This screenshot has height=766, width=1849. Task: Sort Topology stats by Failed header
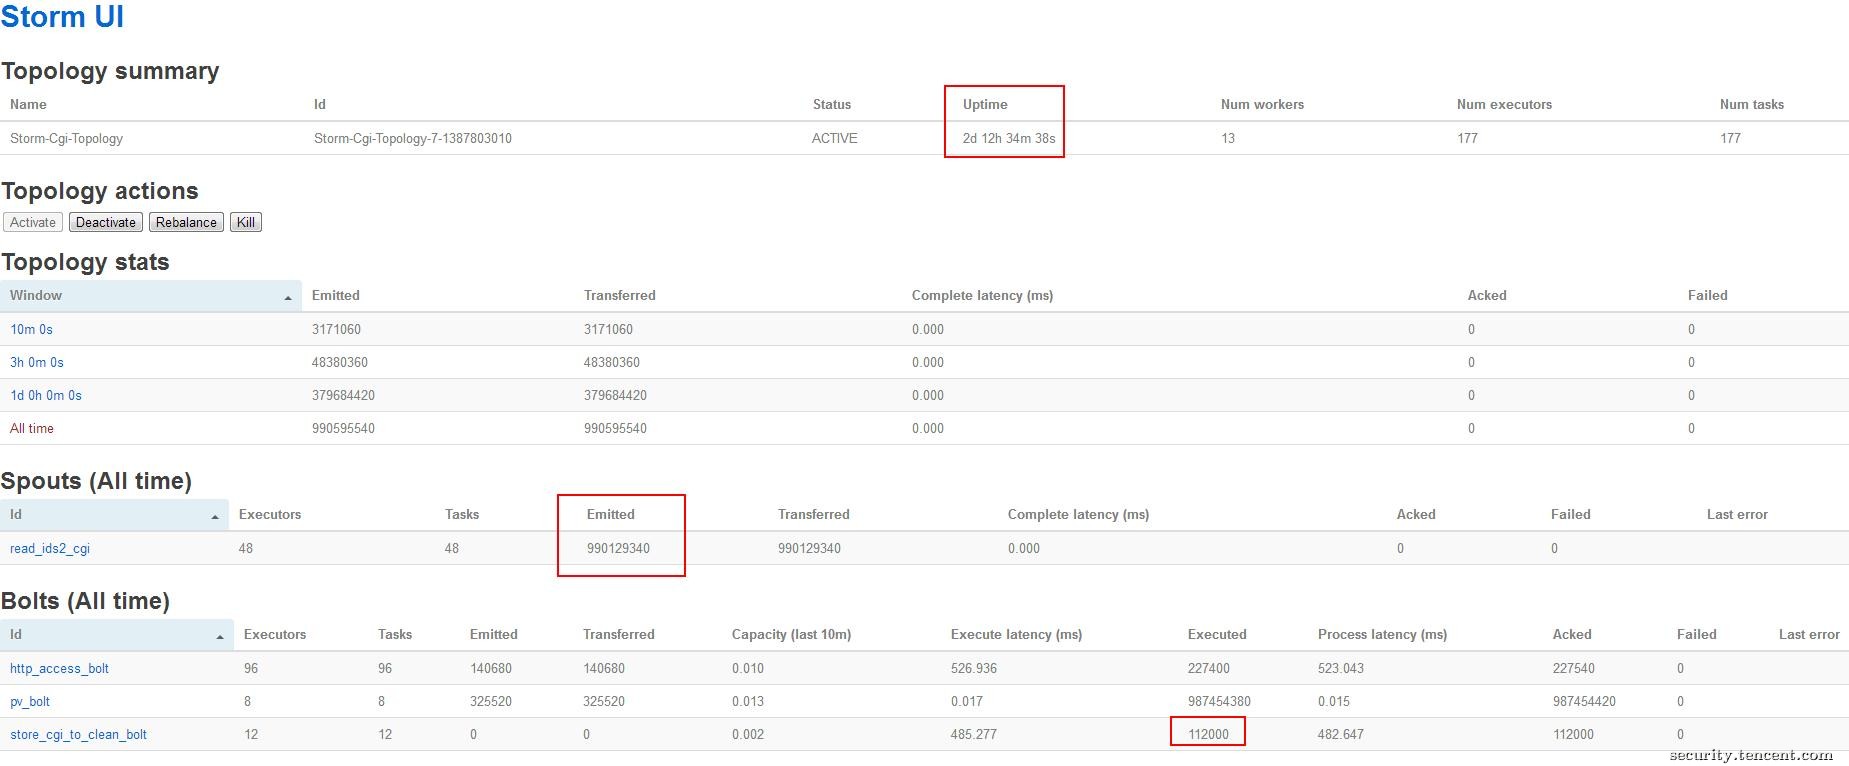pyautogui.click(x=1708, y=295)
